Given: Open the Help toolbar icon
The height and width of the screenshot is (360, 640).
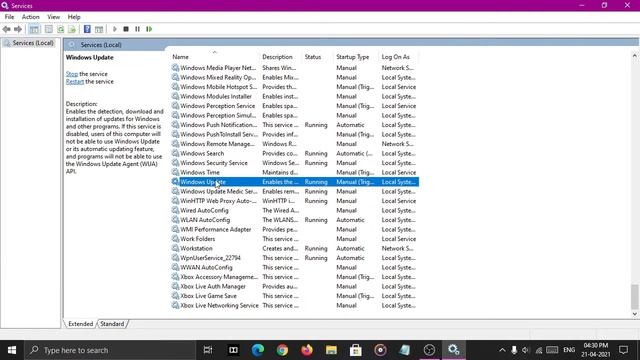Looking at the screenshot, I should coord(87,29).
